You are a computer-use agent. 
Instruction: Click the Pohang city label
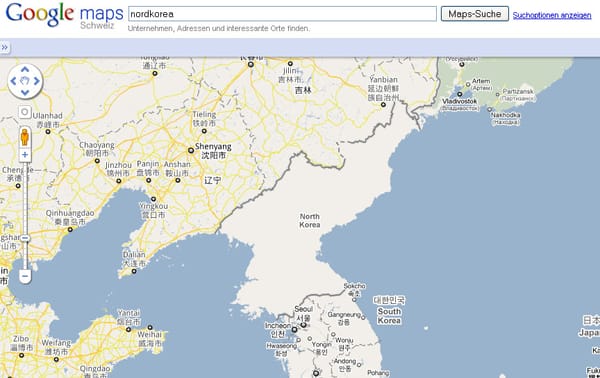[378, 373]
